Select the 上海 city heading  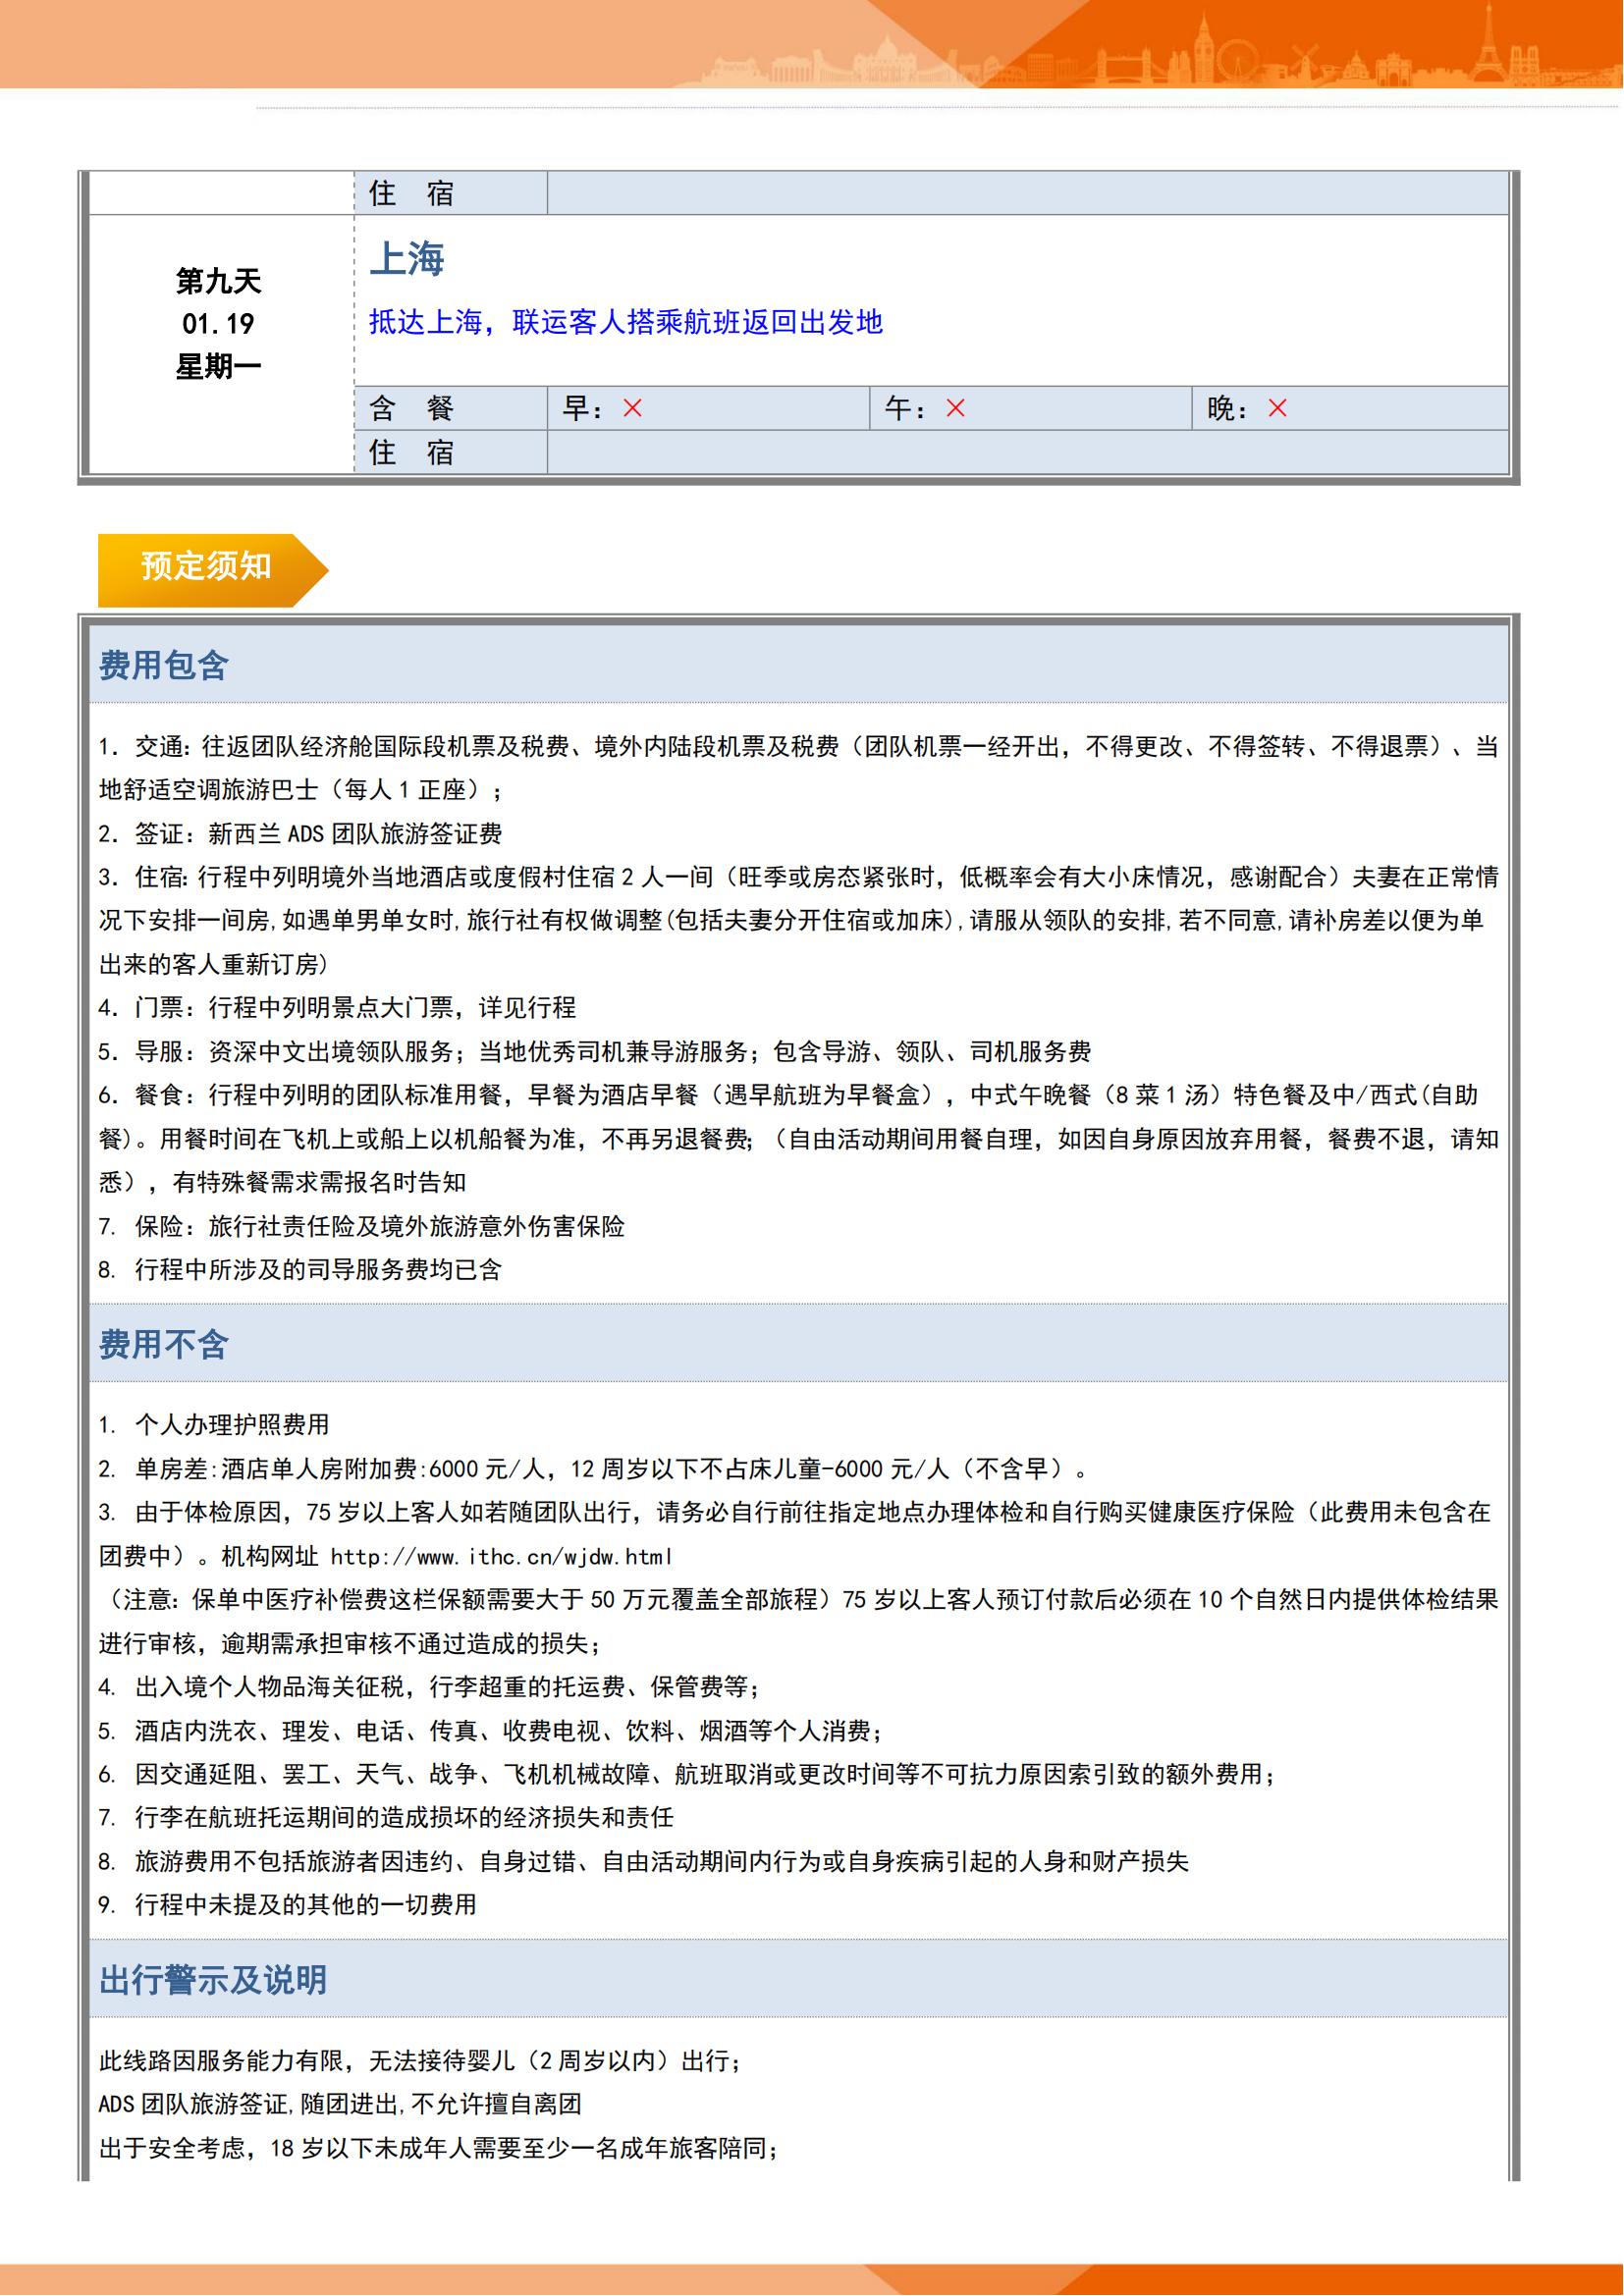click(406, 259)
